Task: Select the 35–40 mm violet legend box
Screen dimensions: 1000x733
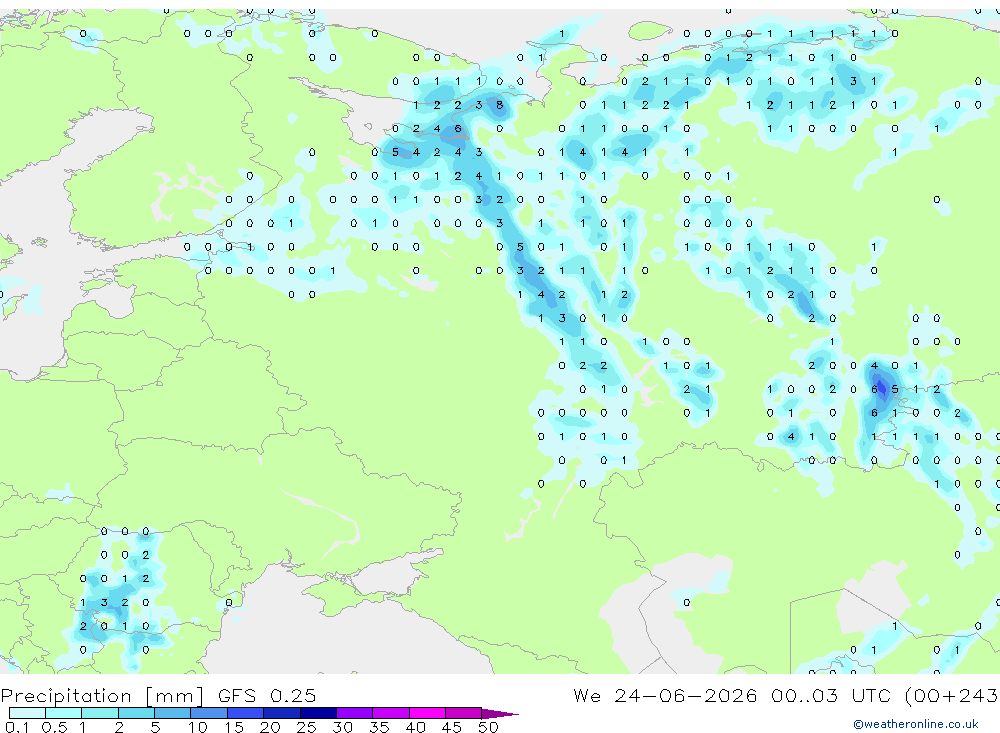Action: pyautogui.click(x=391, y=713)
